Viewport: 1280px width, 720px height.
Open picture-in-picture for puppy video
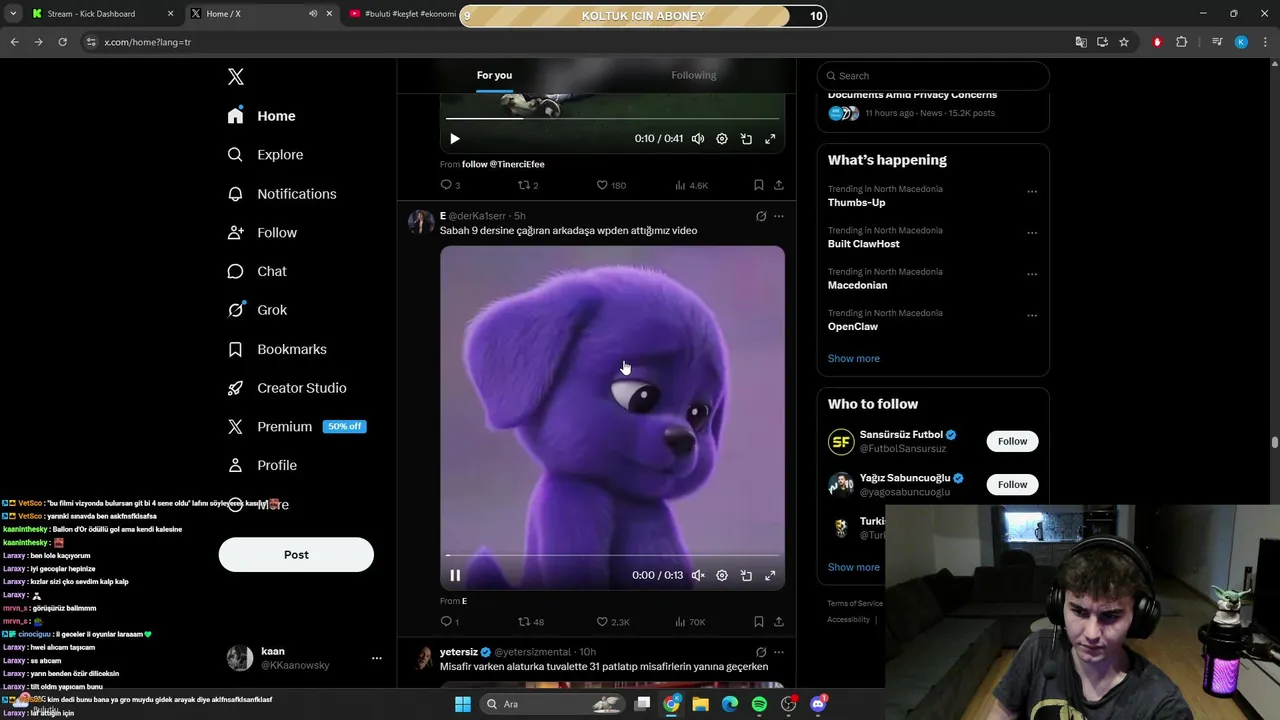[x=746, y=576]
